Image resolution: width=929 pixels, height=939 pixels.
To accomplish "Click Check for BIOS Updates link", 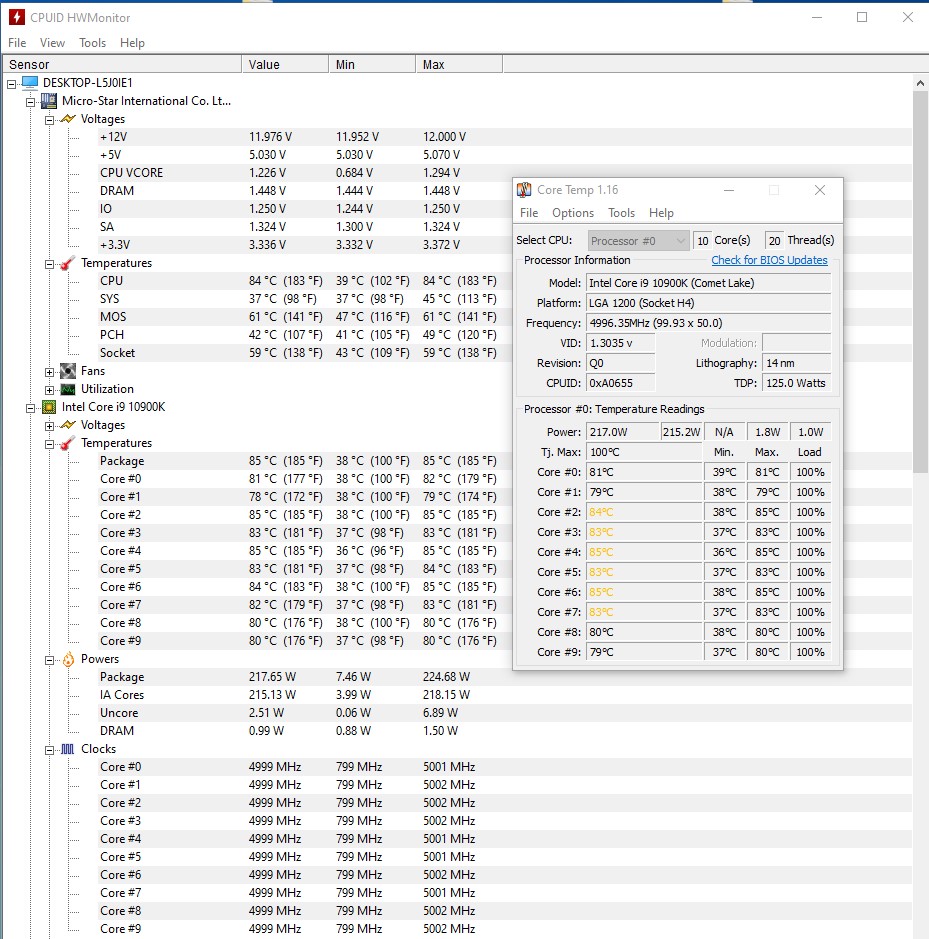I will click(x=769, y=260).
